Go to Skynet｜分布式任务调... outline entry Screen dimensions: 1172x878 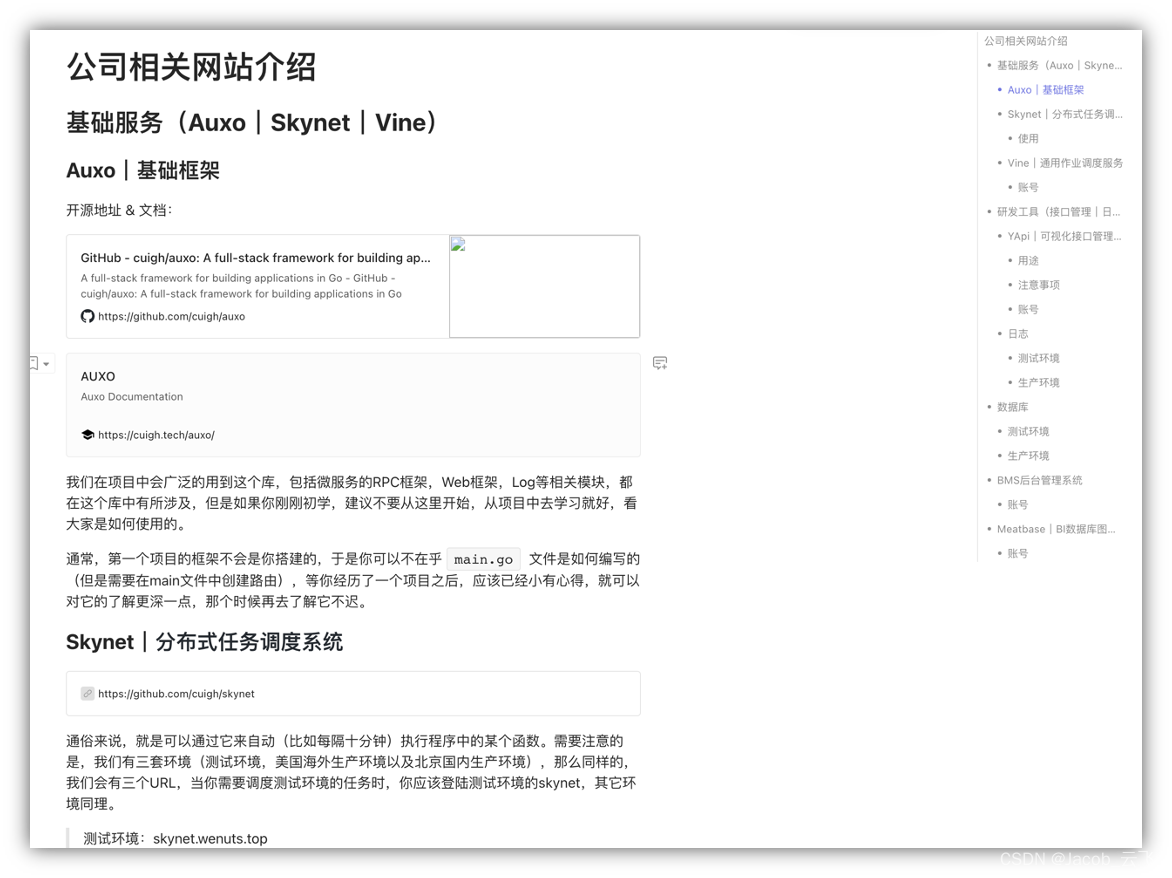point(1064,114)
